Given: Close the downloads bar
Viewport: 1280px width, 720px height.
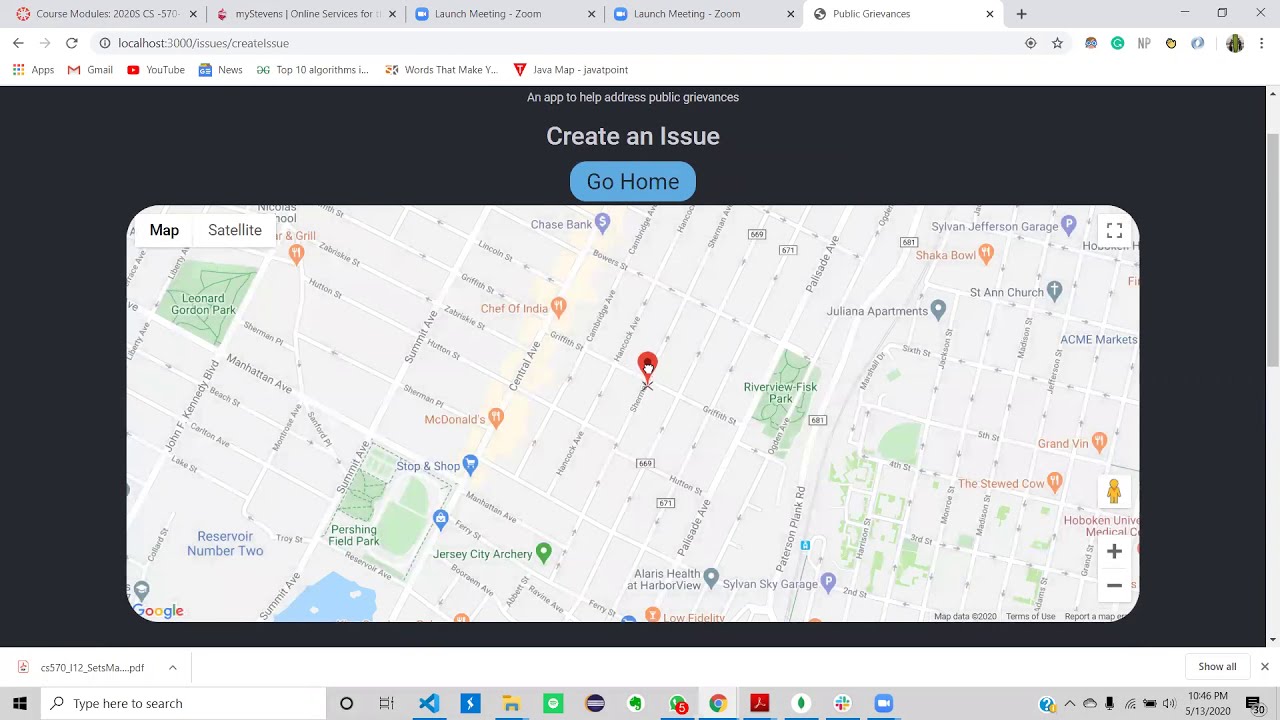Looking at the screenshot, I should (1264, 667).
